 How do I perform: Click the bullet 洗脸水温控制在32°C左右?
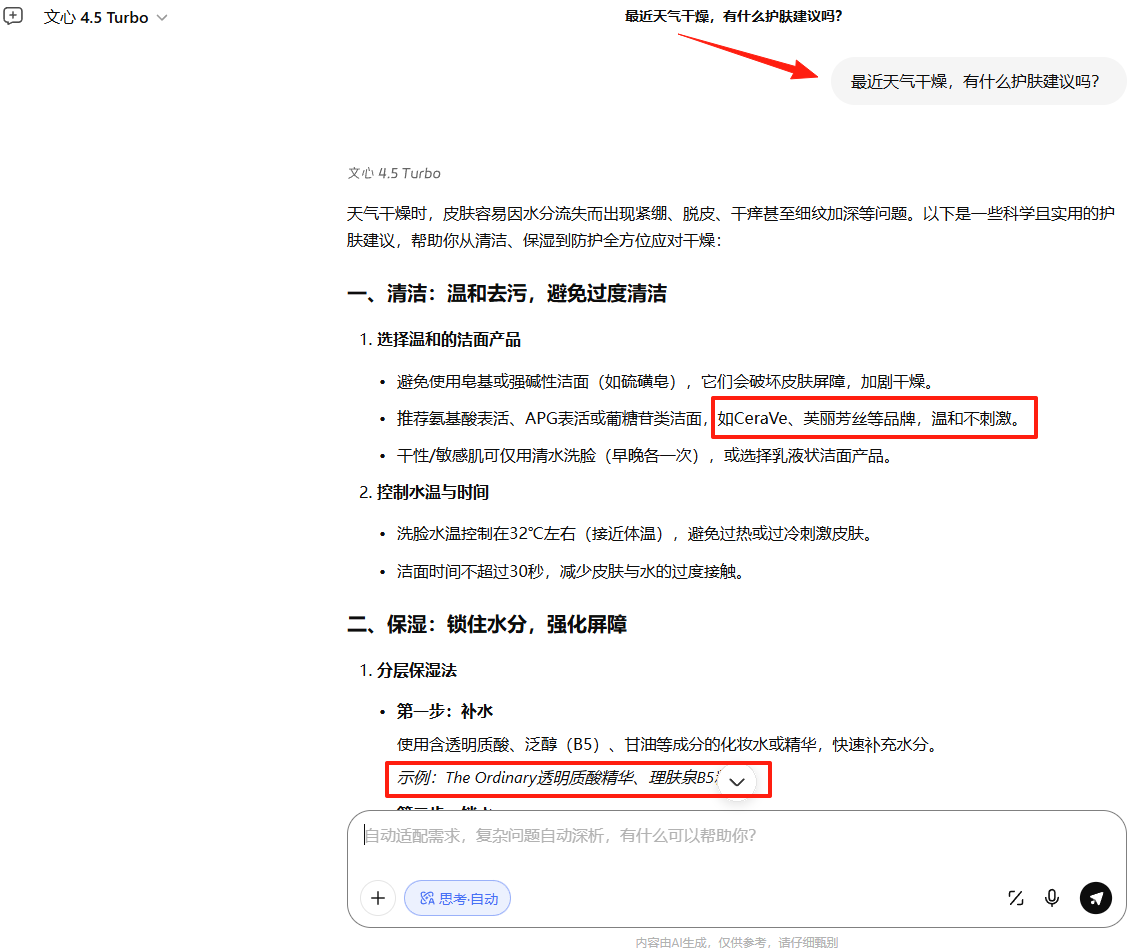pos(634,534)
